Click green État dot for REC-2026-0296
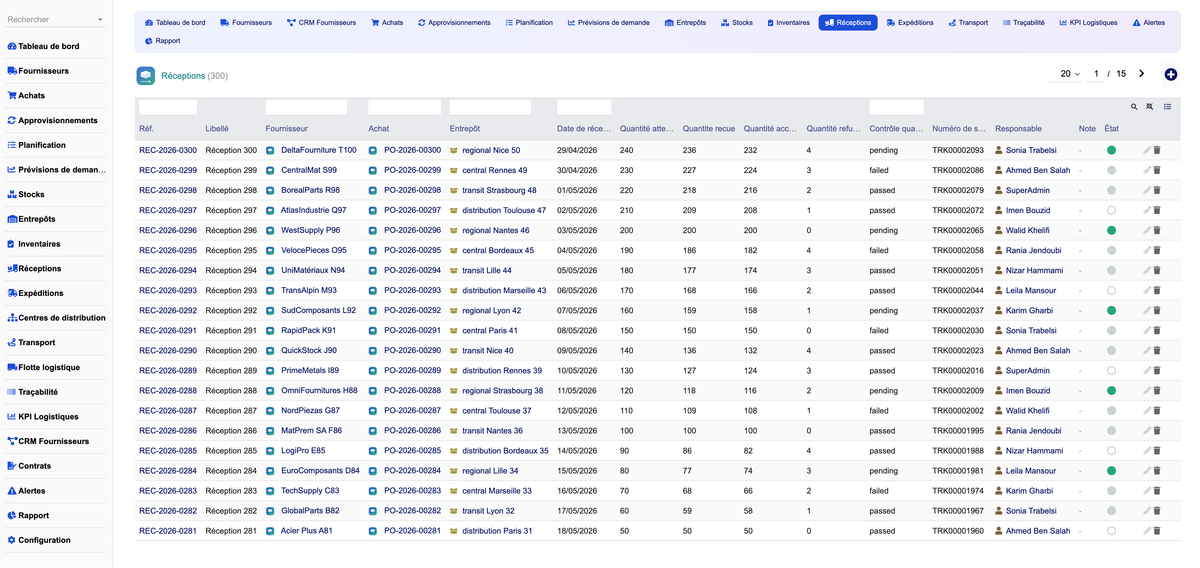Image resolution: width=1200 pixels, height=568 pixels. (1111, 230)
